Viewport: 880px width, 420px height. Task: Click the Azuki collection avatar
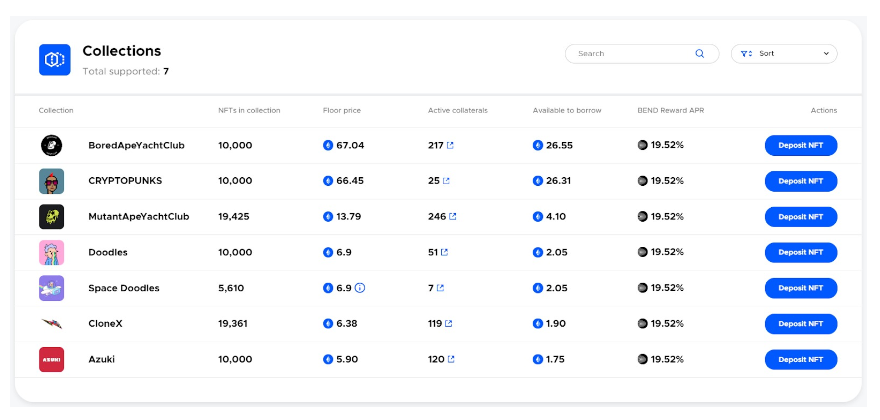point(51,359)
